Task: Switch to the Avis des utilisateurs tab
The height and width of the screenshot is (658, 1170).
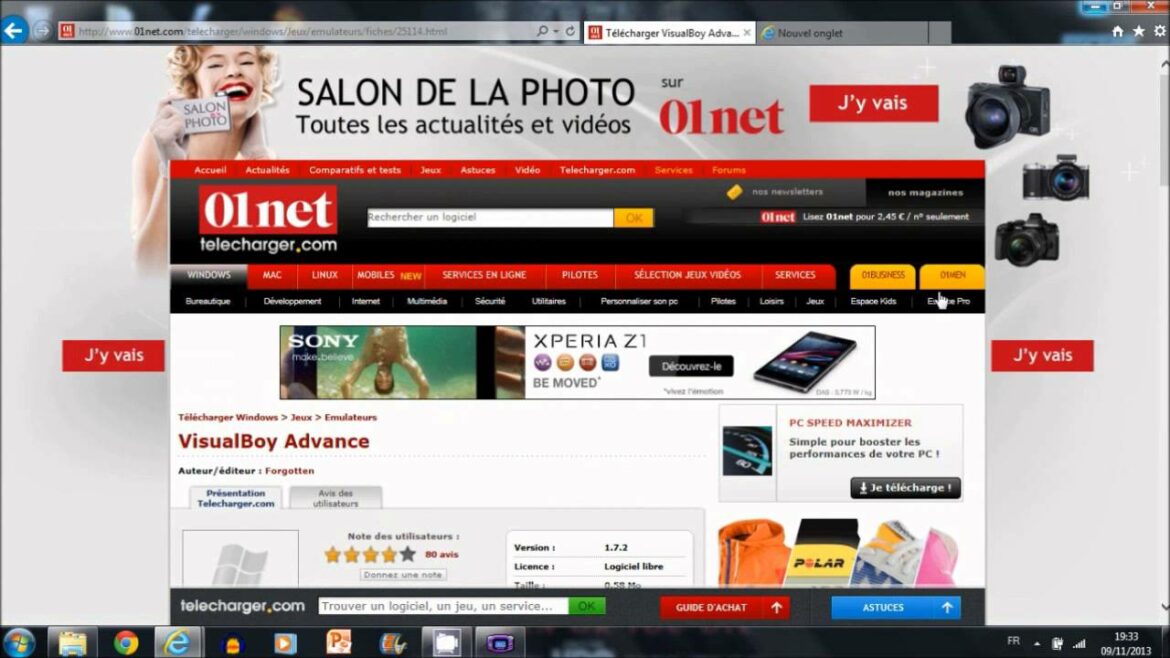Action: 337,497
